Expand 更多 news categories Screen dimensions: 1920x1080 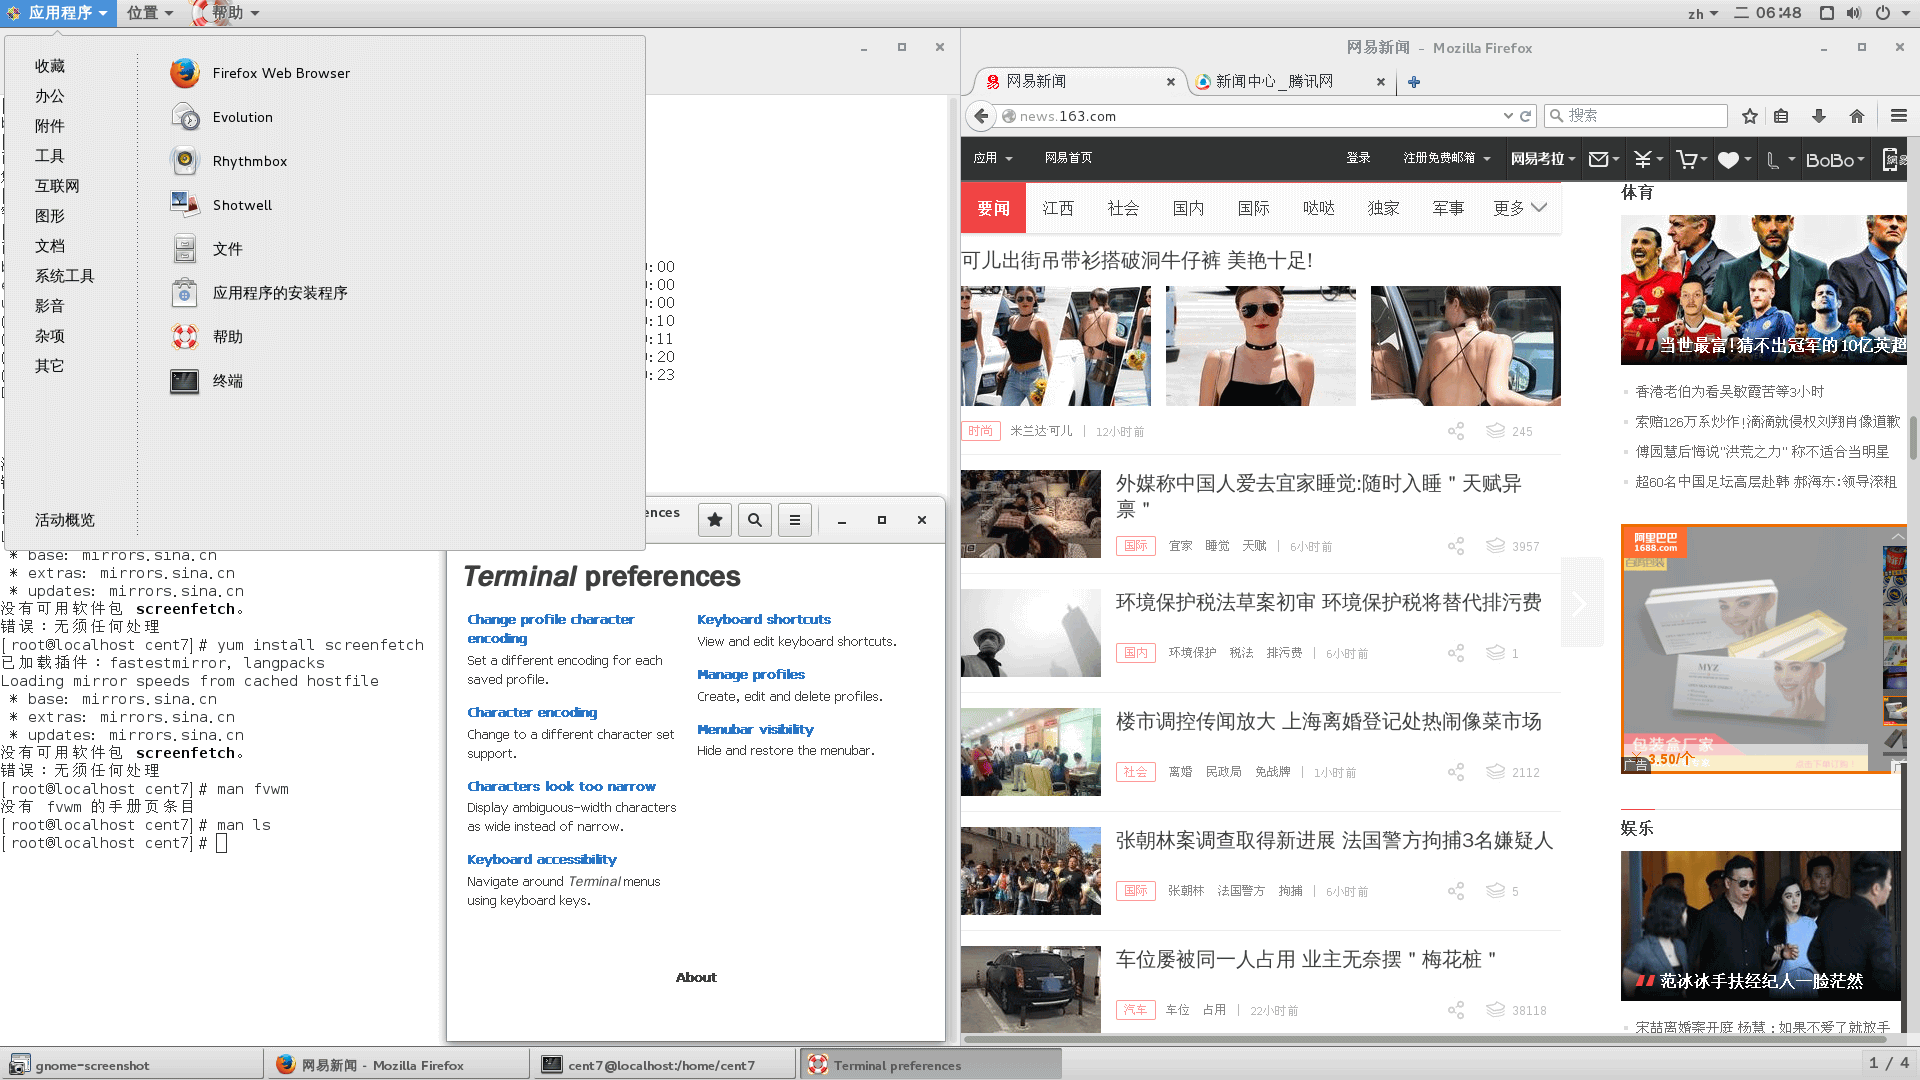pyautogui.click(x=1520, y=208)
